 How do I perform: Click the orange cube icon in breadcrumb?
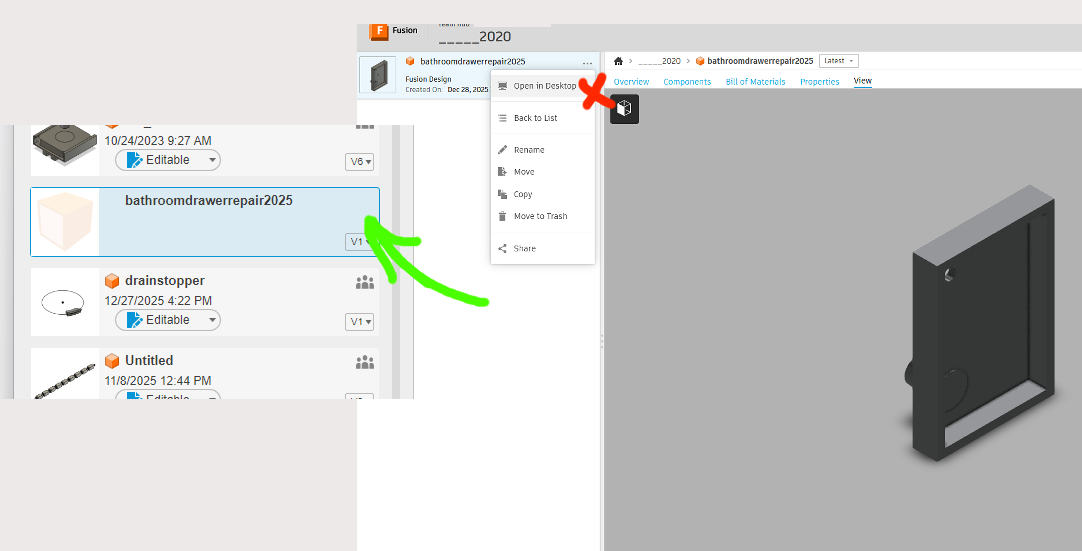pos(700,61)
